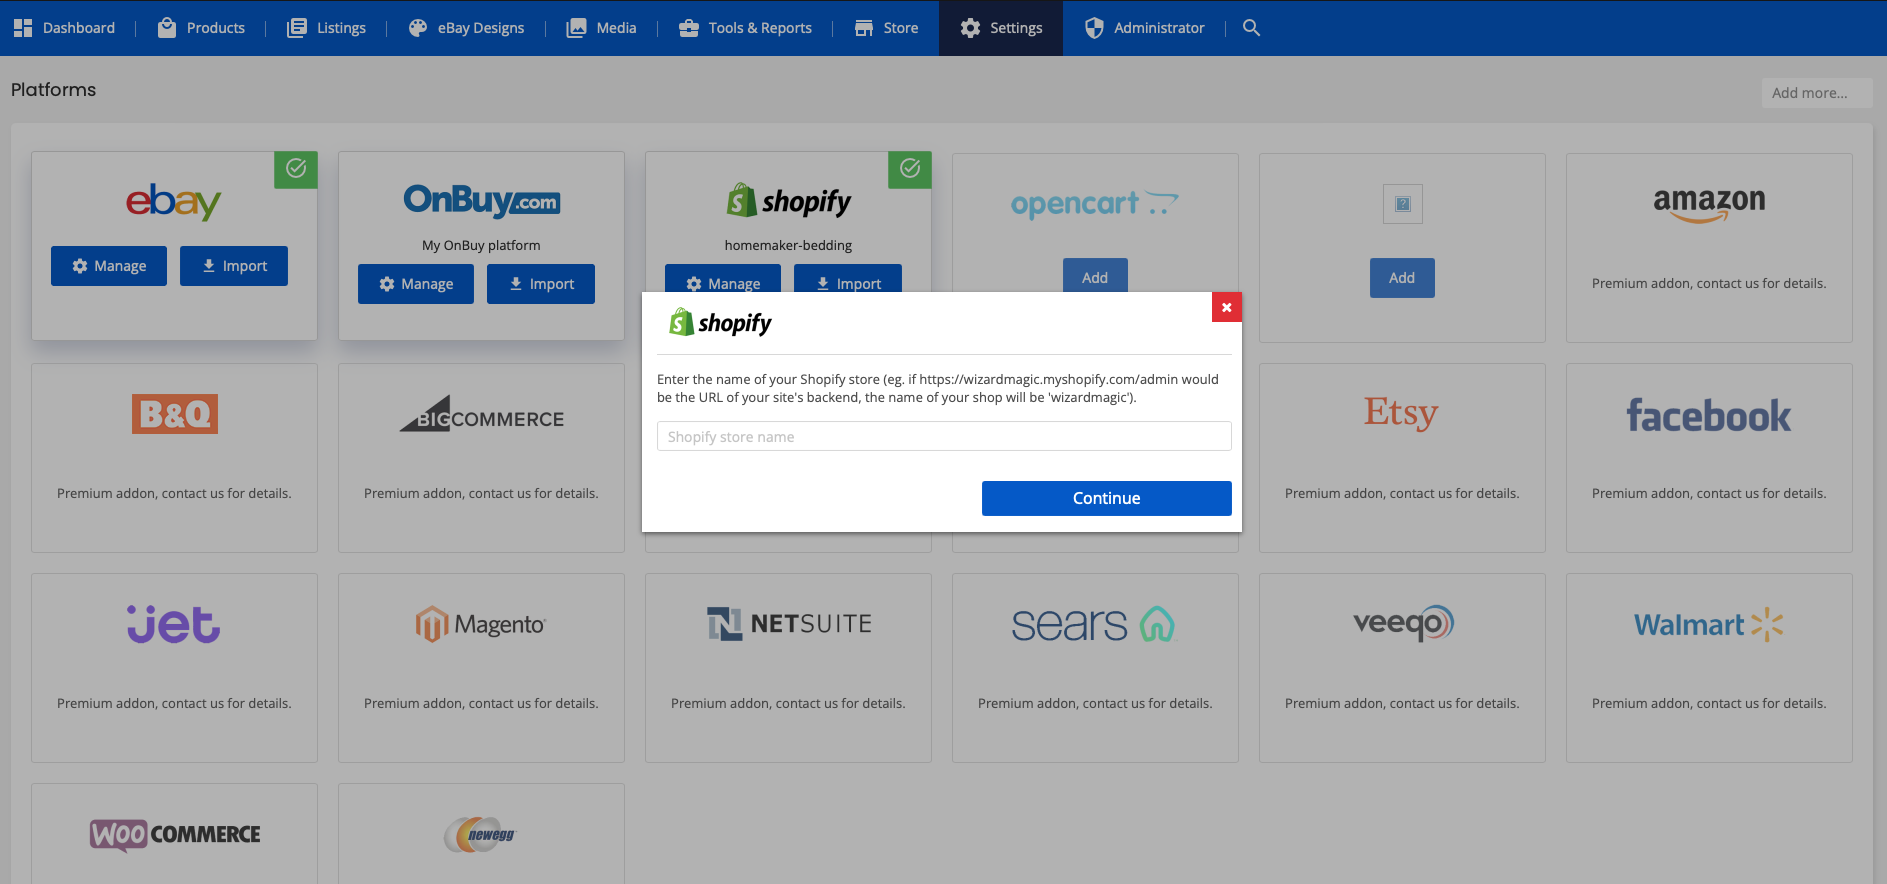Click the Amazon logo
Viewport: 1887px width, 884px height.
1709,205
